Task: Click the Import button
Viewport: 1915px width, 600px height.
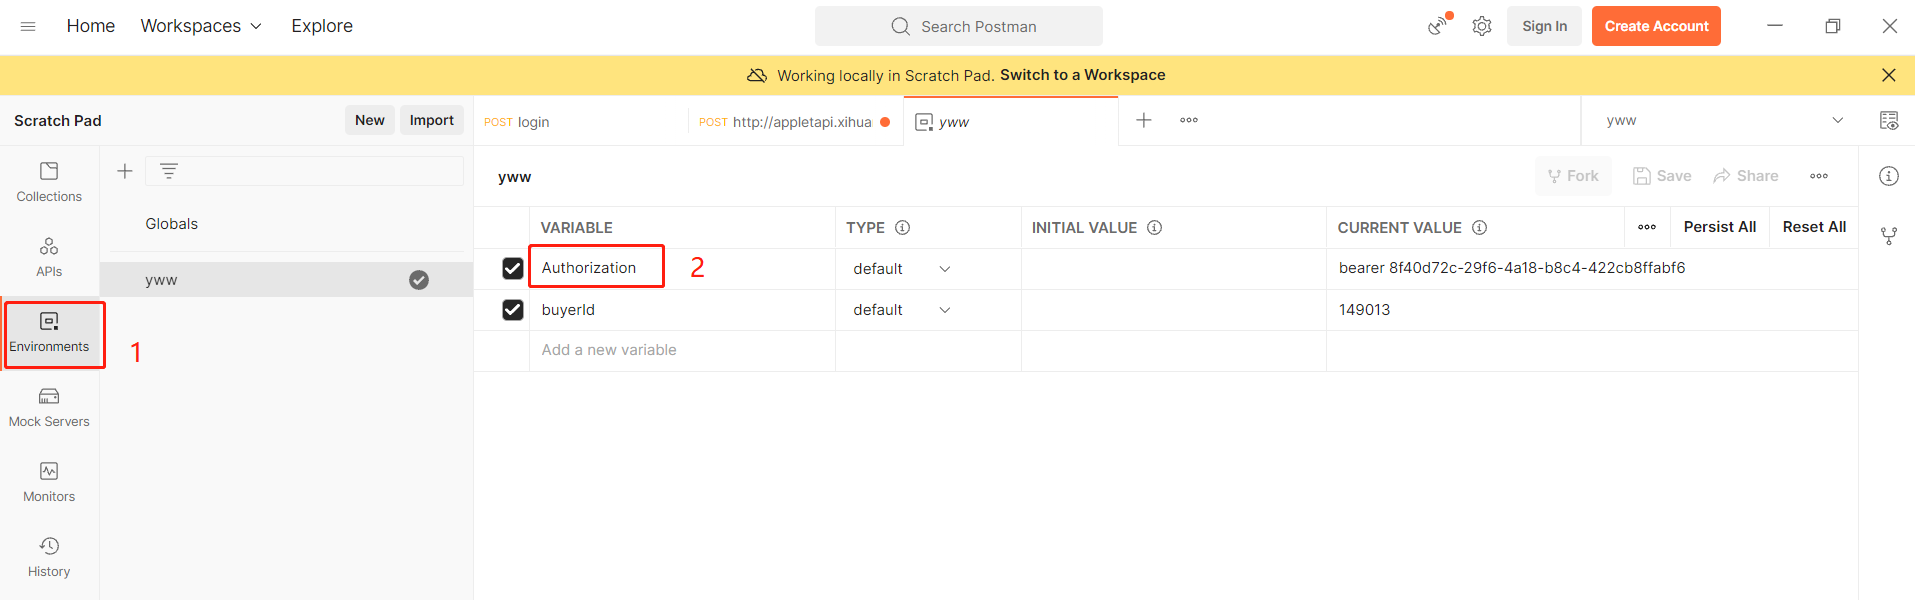Action: point(432,120)
